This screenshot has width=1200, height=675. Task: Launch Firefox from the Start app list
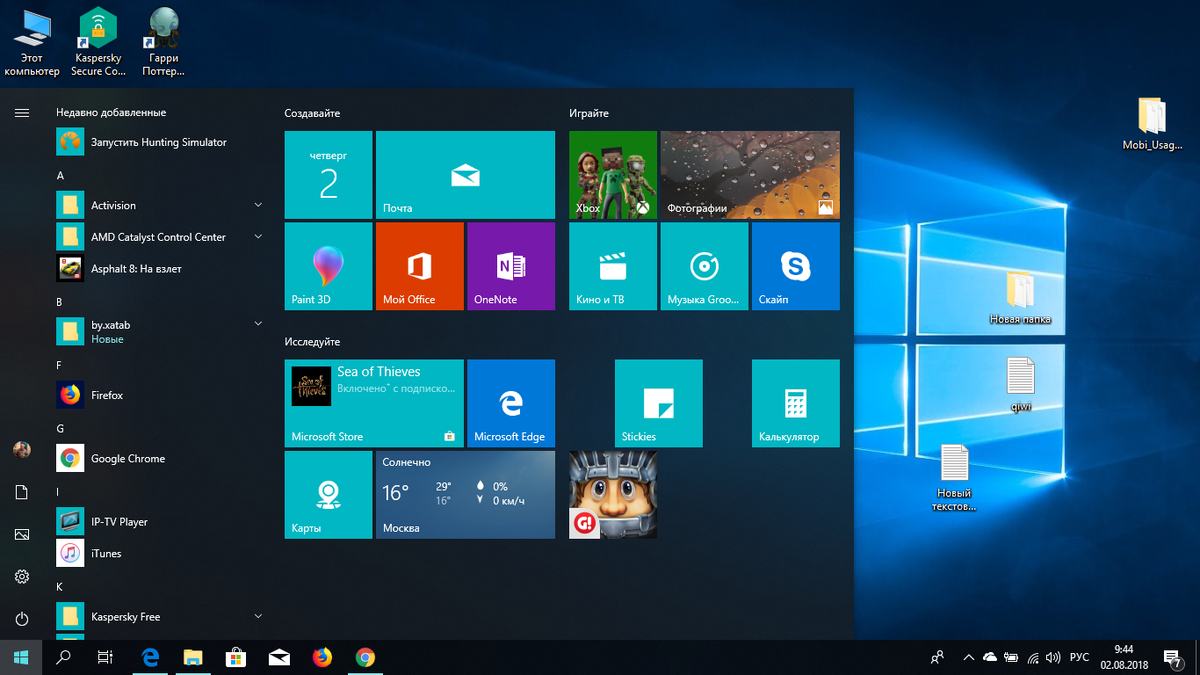160,395
